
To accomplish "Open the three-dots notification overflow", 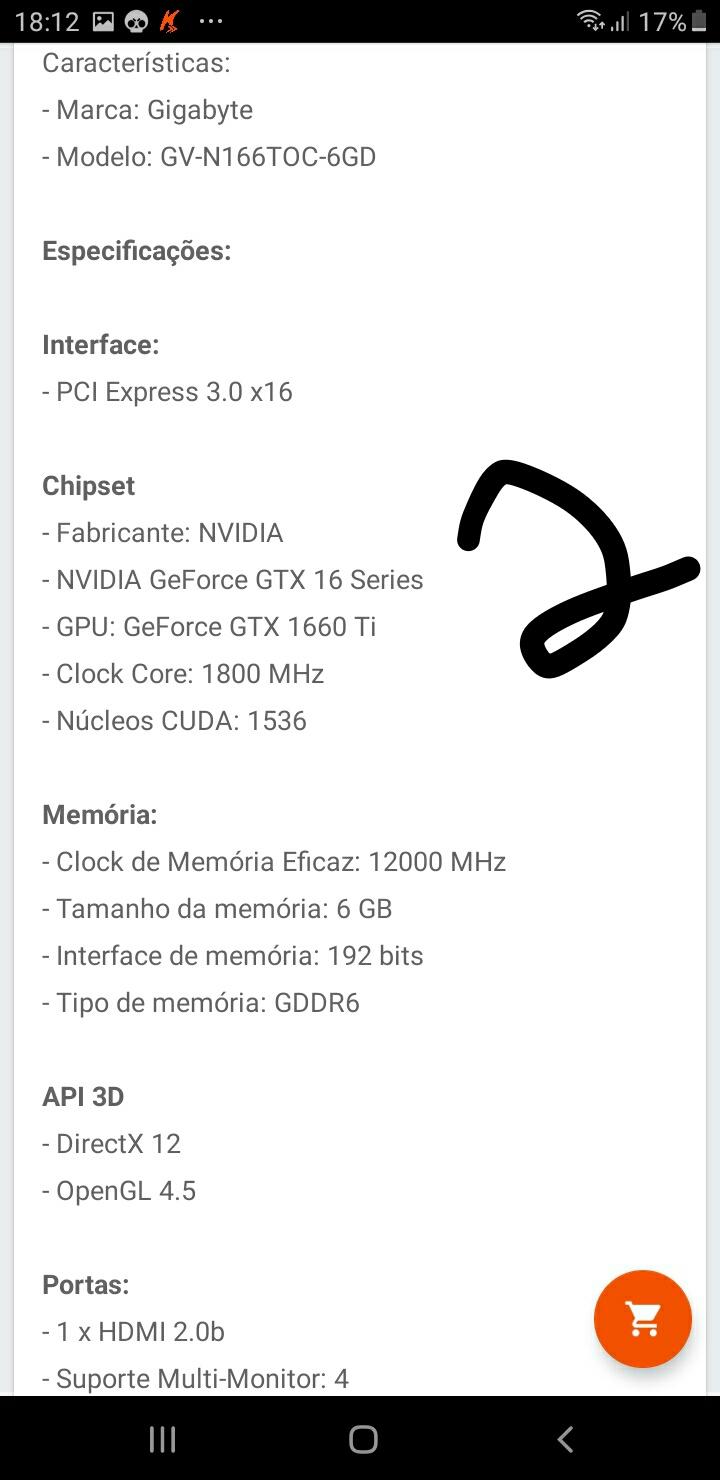I will 211,21.
